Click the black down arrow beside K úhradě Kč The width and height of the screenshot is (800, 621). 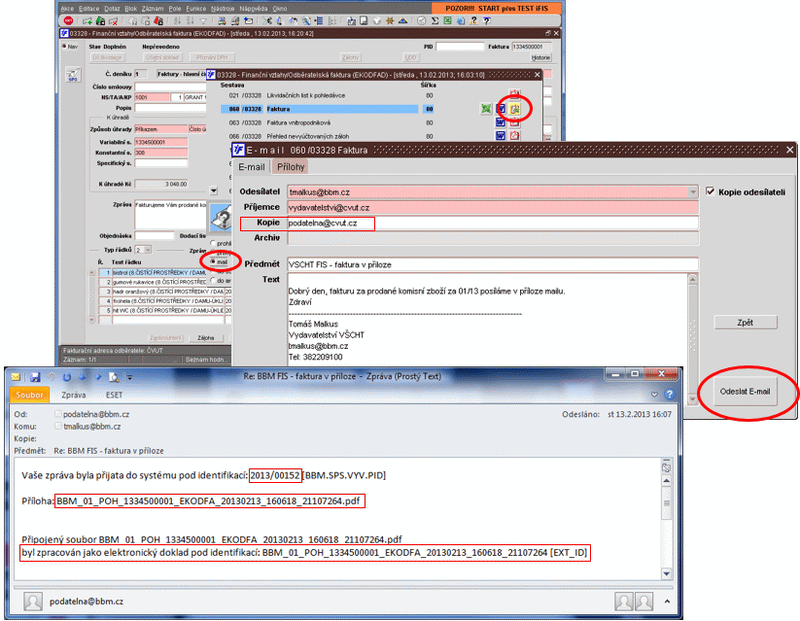click(214, 190)
